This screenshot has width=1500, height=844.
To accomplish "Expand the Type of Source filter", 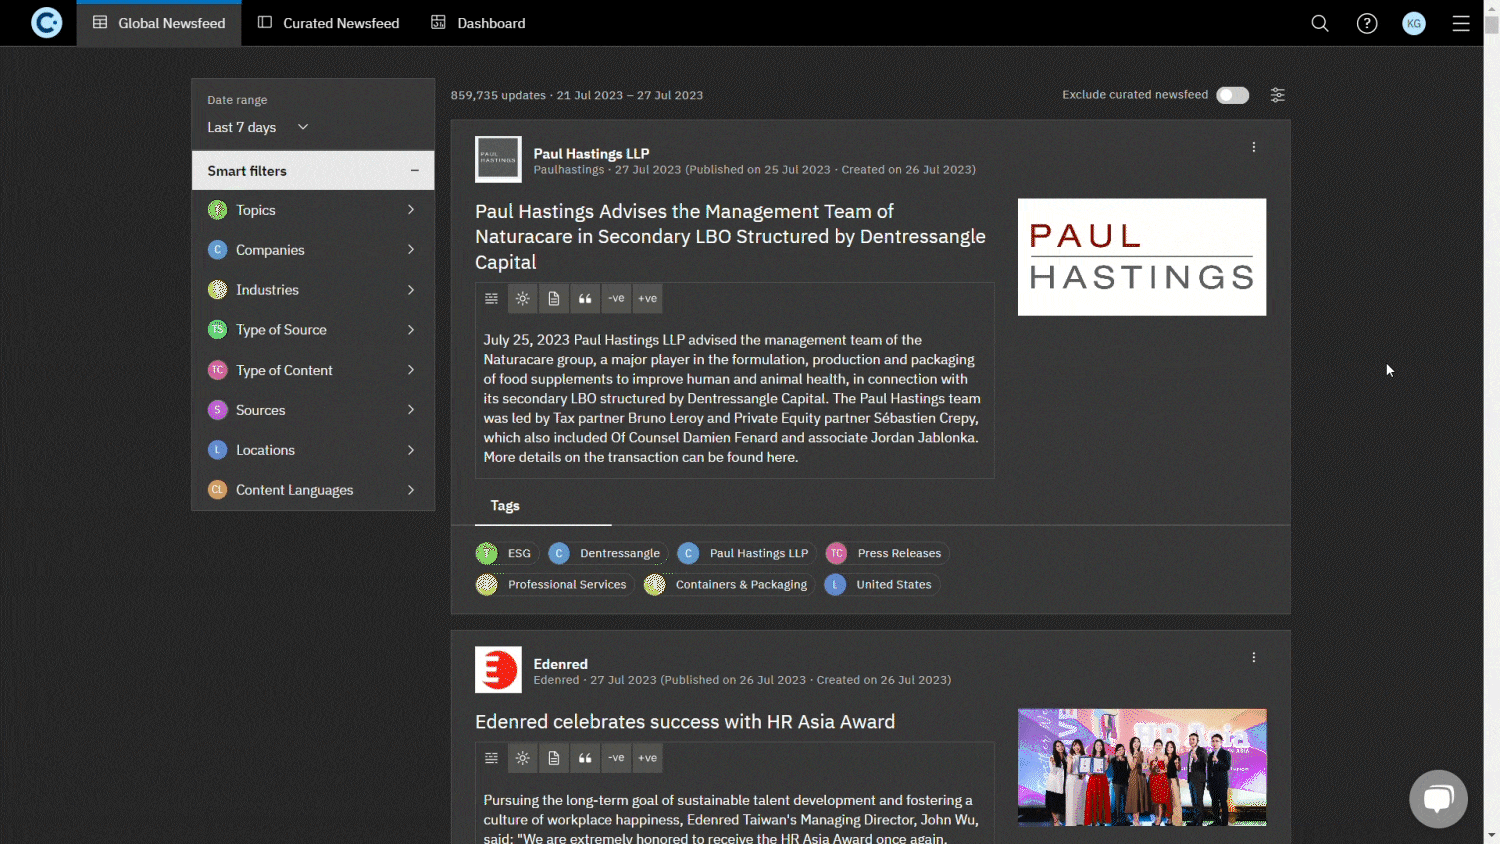I will point(313,330).
